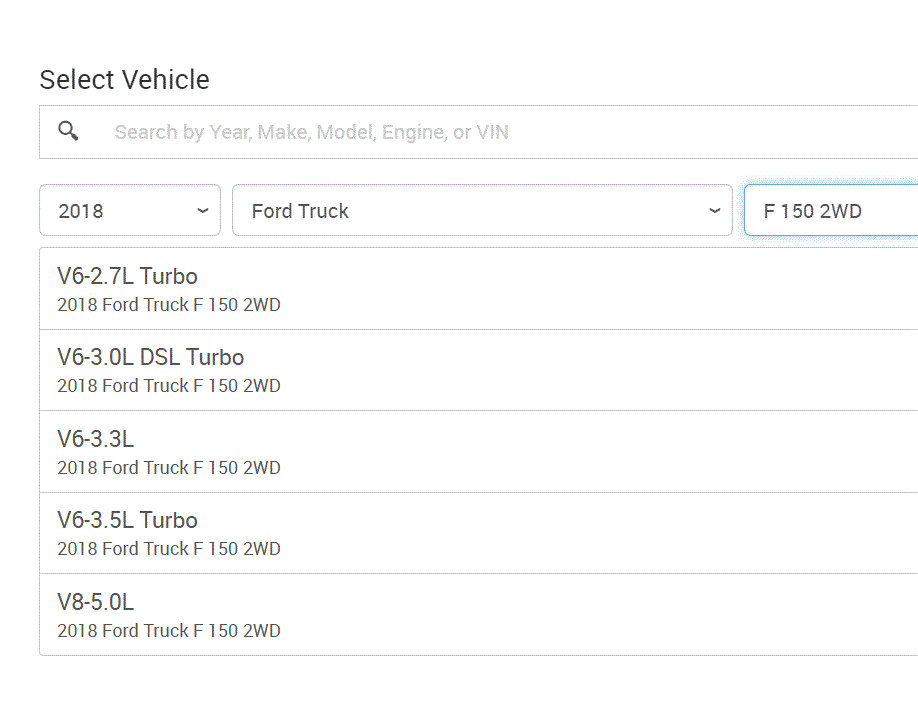The image size is (918, 722).
Task: Click the 'Search by Year, Make, Model' placeholder text
Action: (x=311, y=132)
